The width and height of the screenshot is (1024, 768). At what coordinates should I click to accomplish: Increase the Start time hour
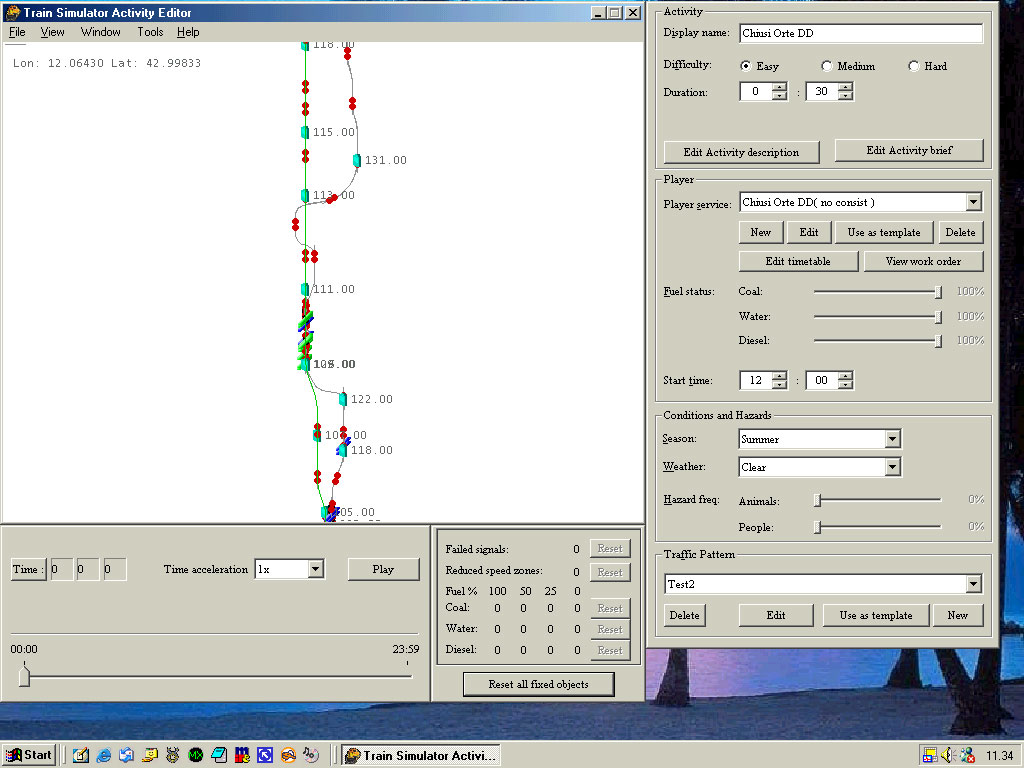779,376
